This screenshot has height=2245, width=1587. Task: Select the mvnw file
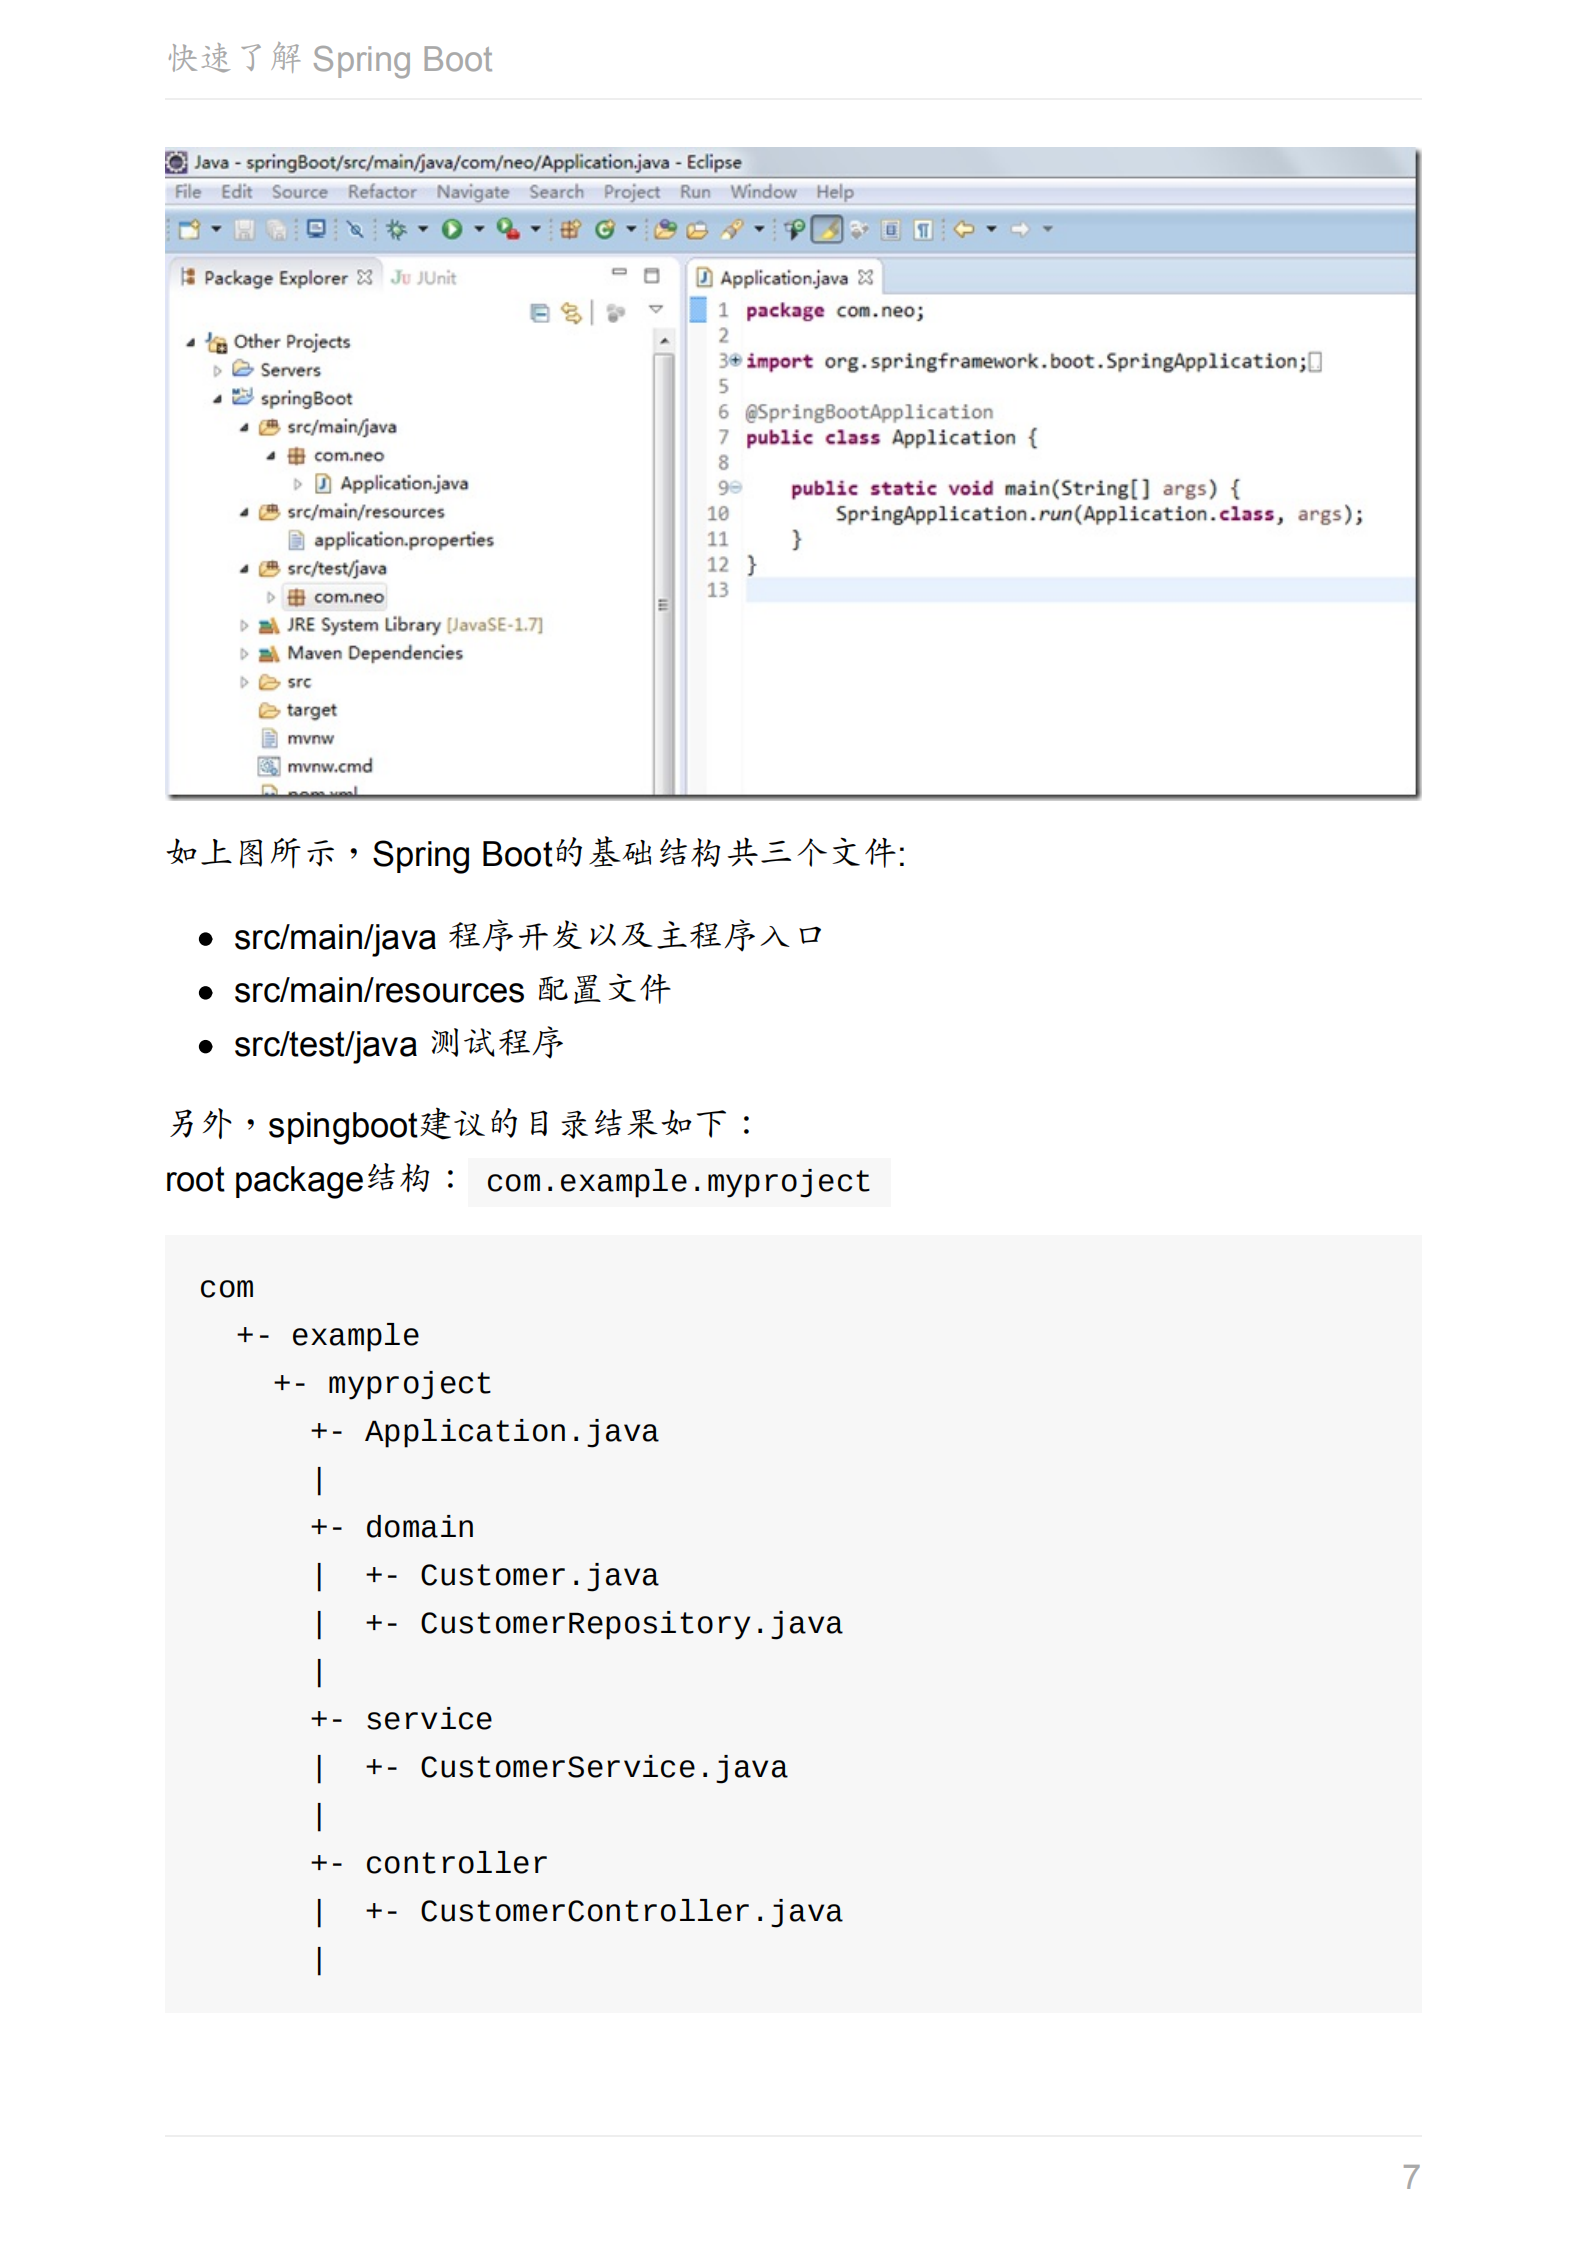[298, 739]
